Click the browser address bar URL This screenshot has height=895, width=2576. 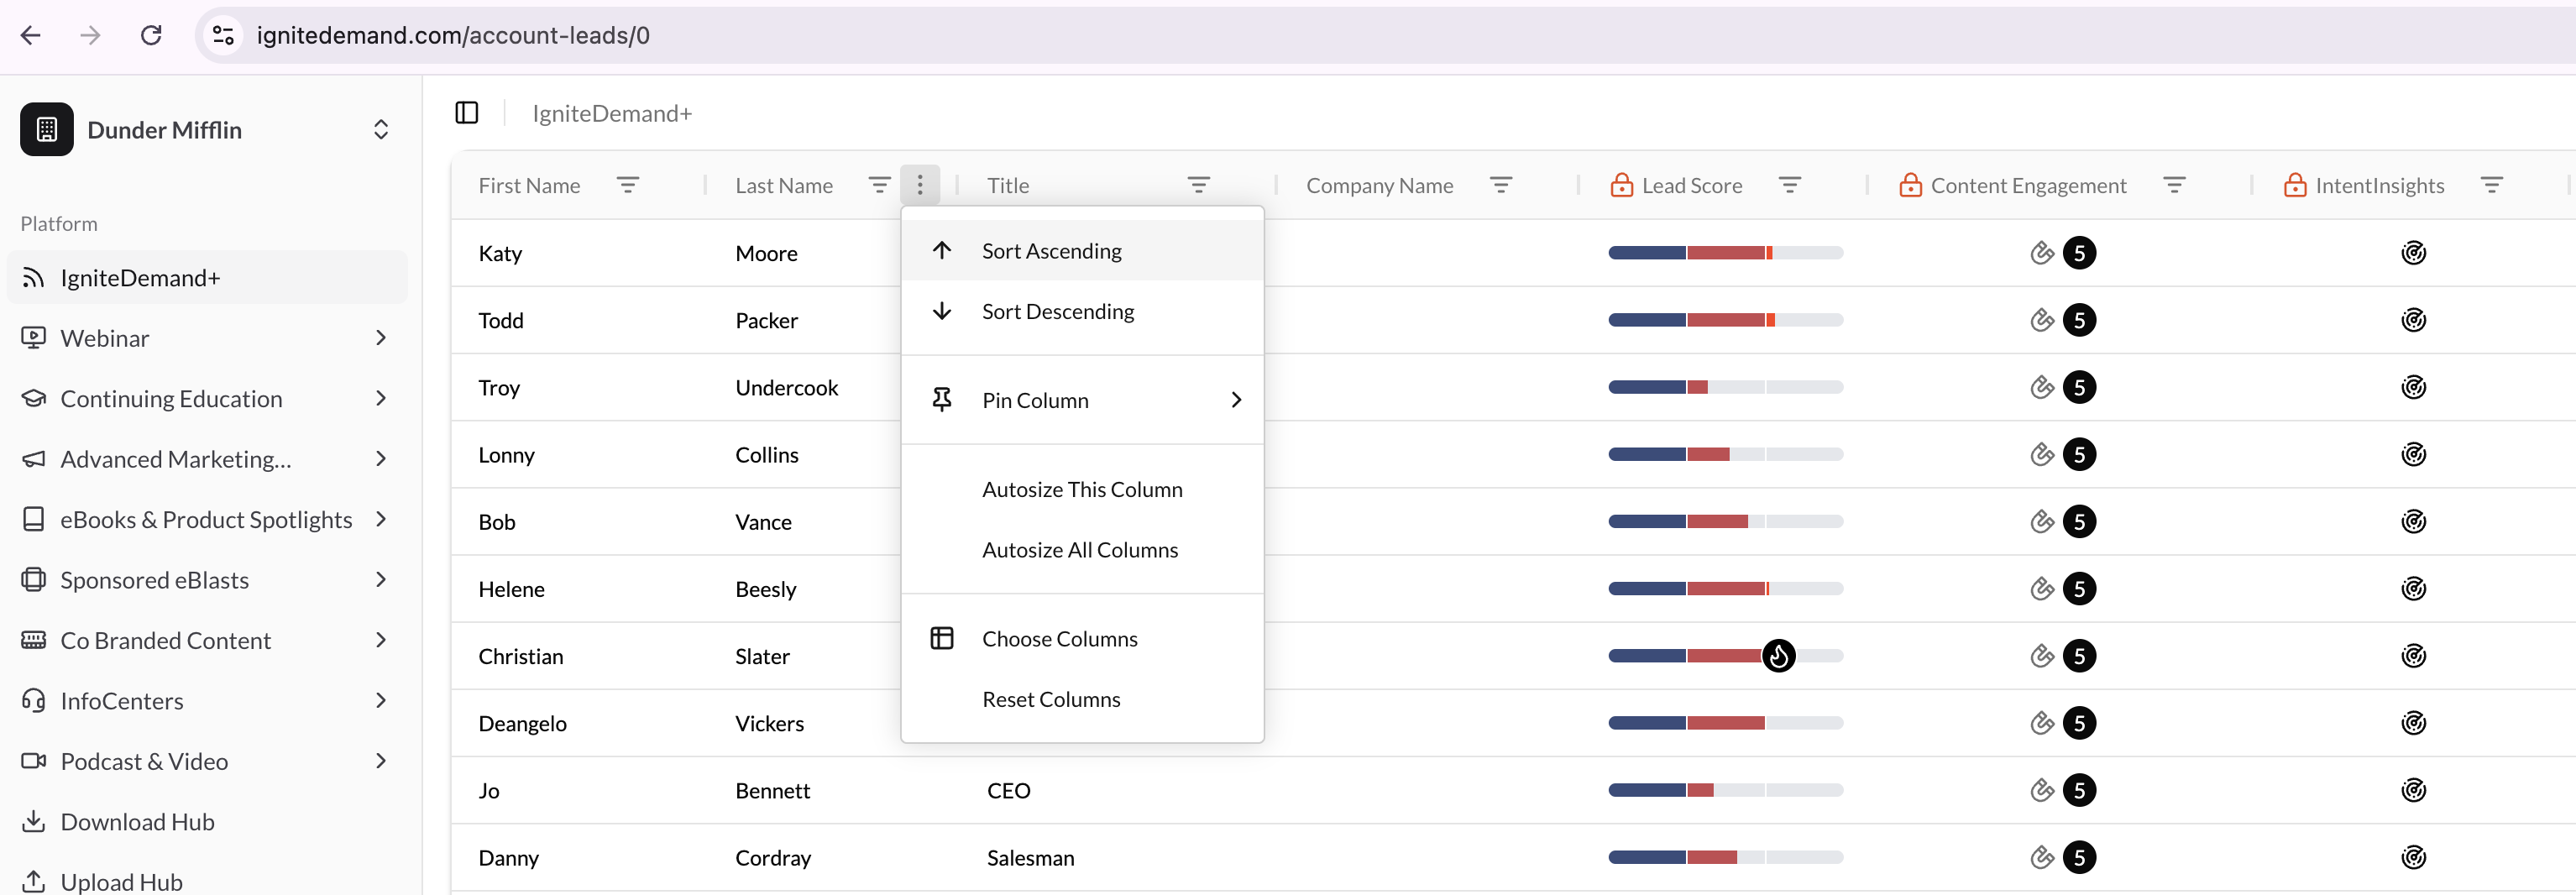[x=453, y=36]
